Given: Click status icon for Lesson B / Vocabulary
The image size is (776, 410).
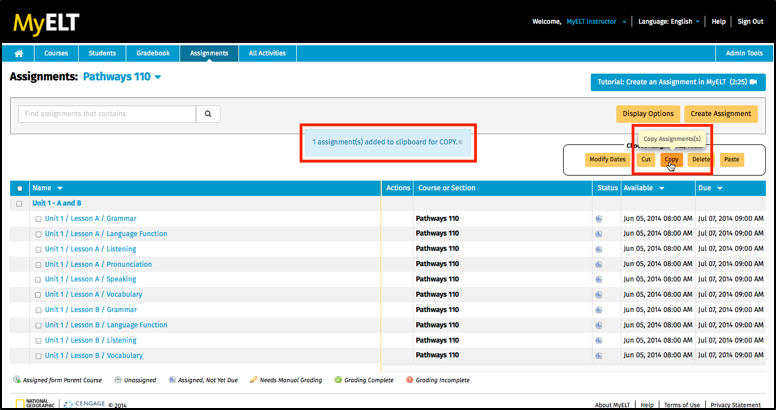Looking at the screenshot, I should [599, 356].
